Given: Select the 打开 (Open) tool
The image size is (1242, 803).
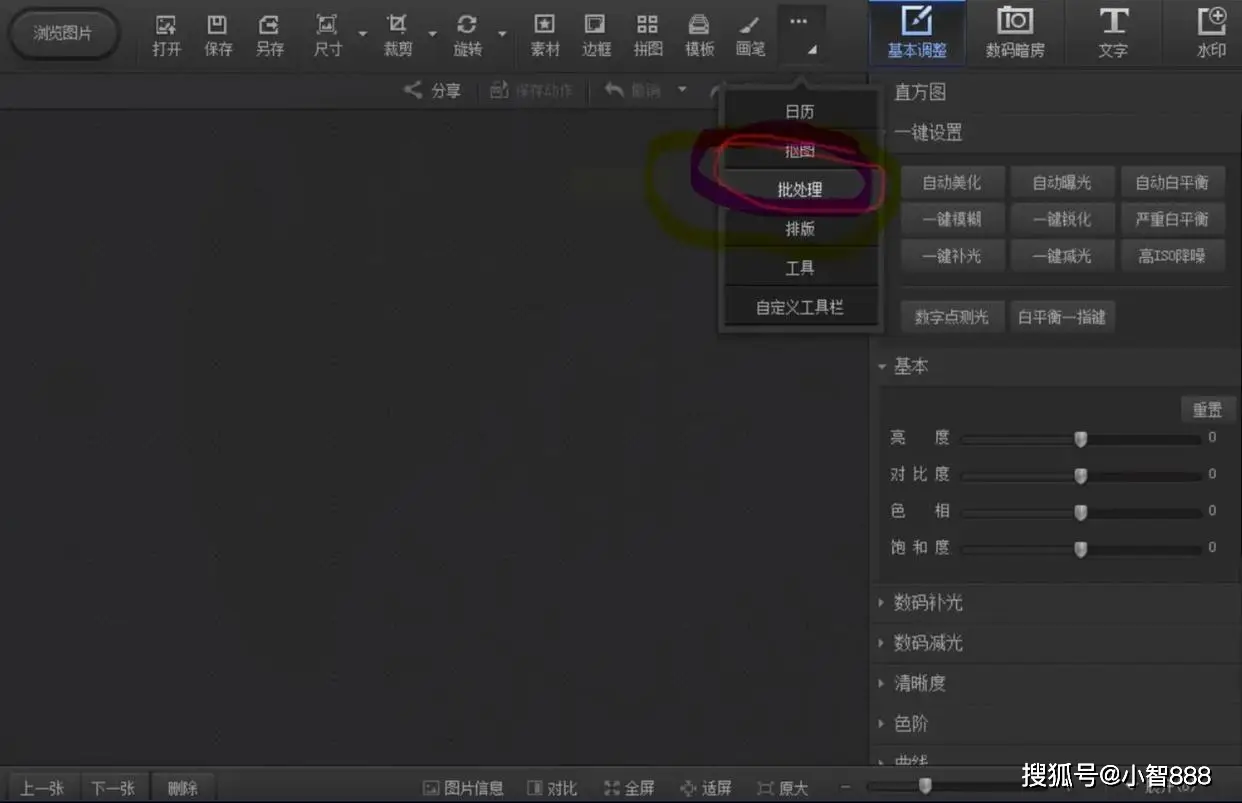Looking at the screenshot, I should 166,33.
